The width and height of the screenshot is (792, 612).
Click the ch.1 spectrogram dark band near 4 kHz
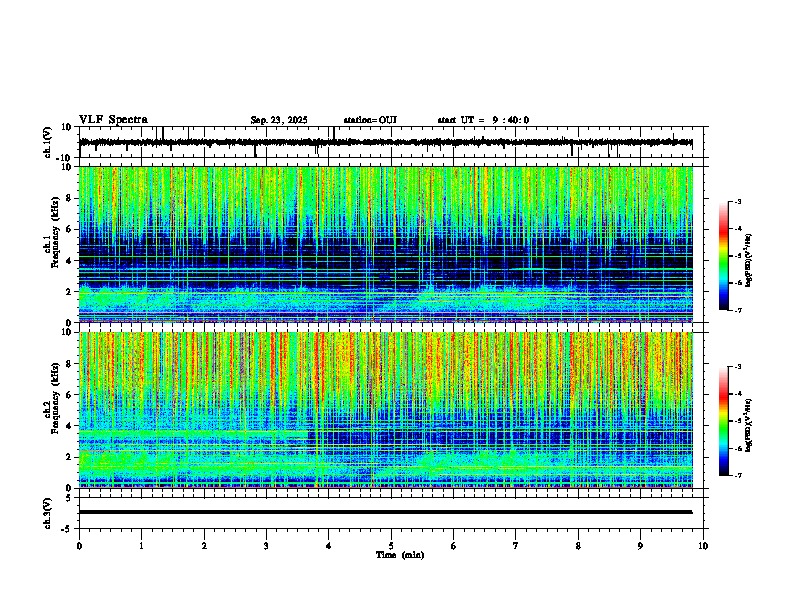385,263
